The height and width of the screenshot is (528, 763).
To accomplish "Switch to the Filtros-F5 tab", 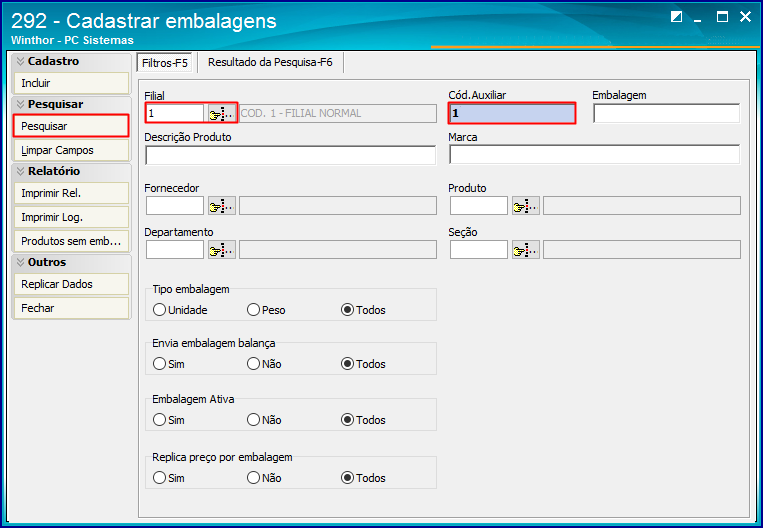I will point(165,63).
